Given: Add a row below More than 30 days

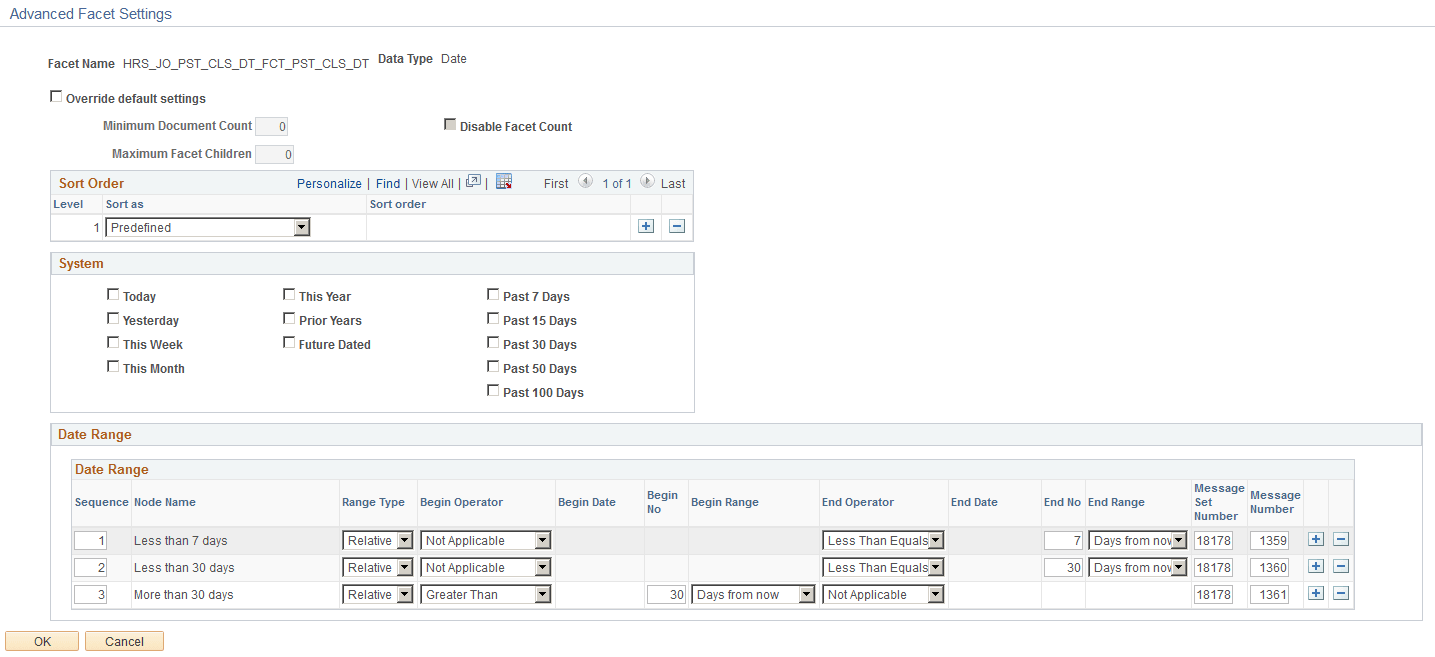Looking at the screenshot, I should pos(1316,593).
